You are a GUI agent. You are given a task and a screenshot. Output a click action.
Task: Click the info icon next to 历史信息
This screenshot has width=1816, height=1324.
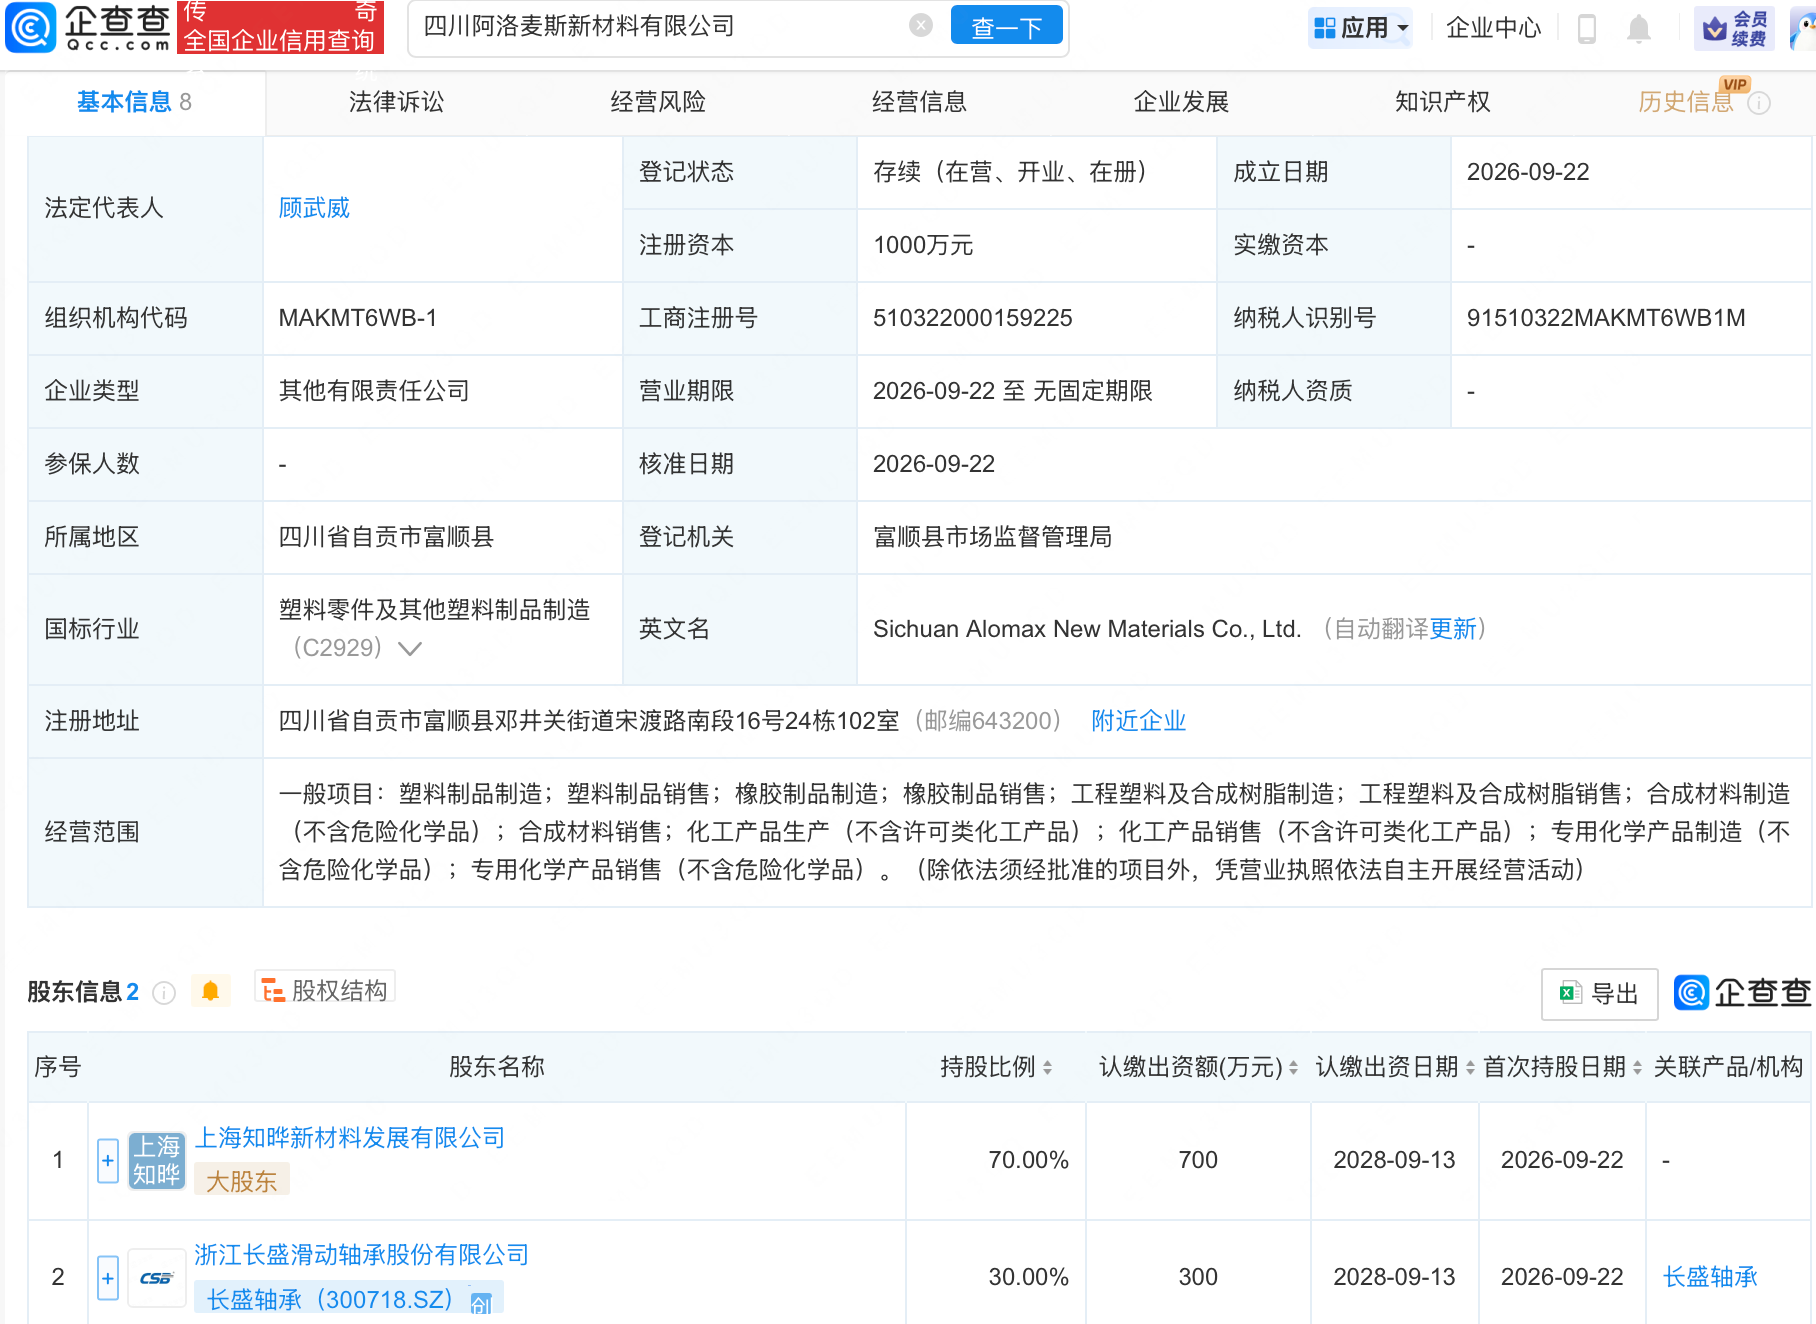pos(1759,103)
